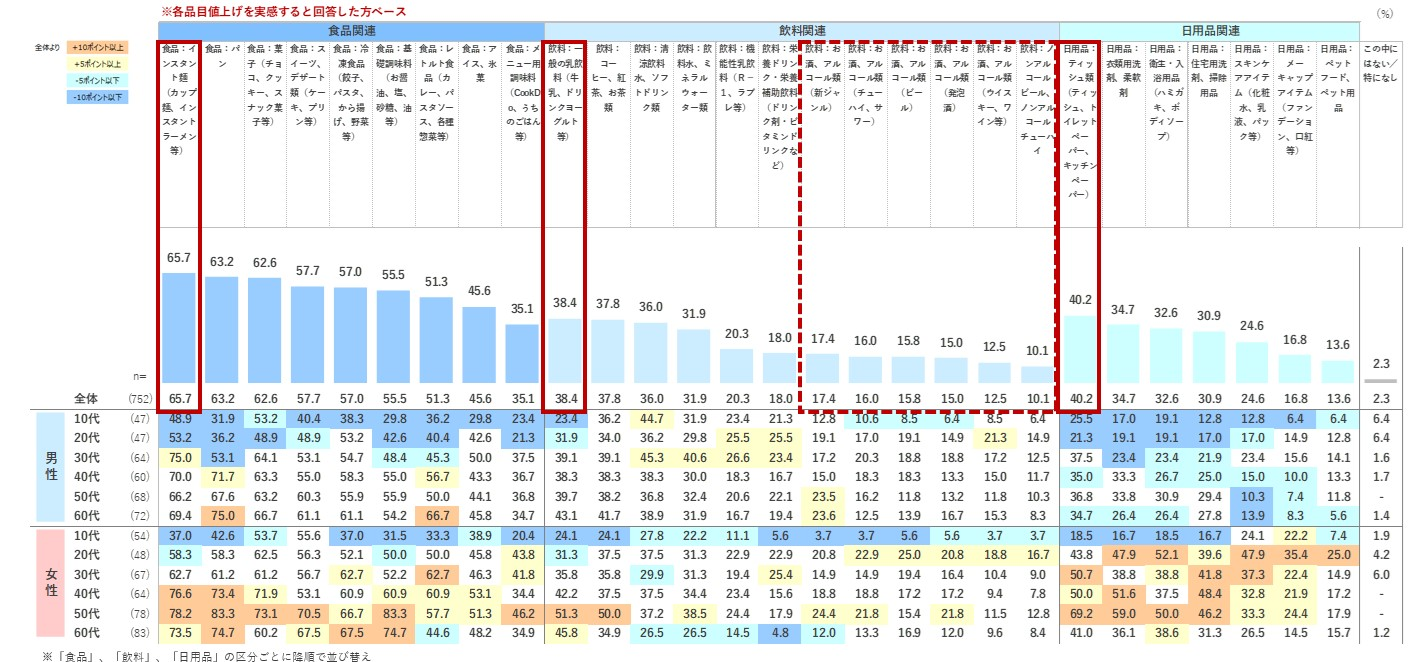Open the 日用品関連 group header
Image resolution: width=1427 pixels, height=662 pixels.
1209,30
